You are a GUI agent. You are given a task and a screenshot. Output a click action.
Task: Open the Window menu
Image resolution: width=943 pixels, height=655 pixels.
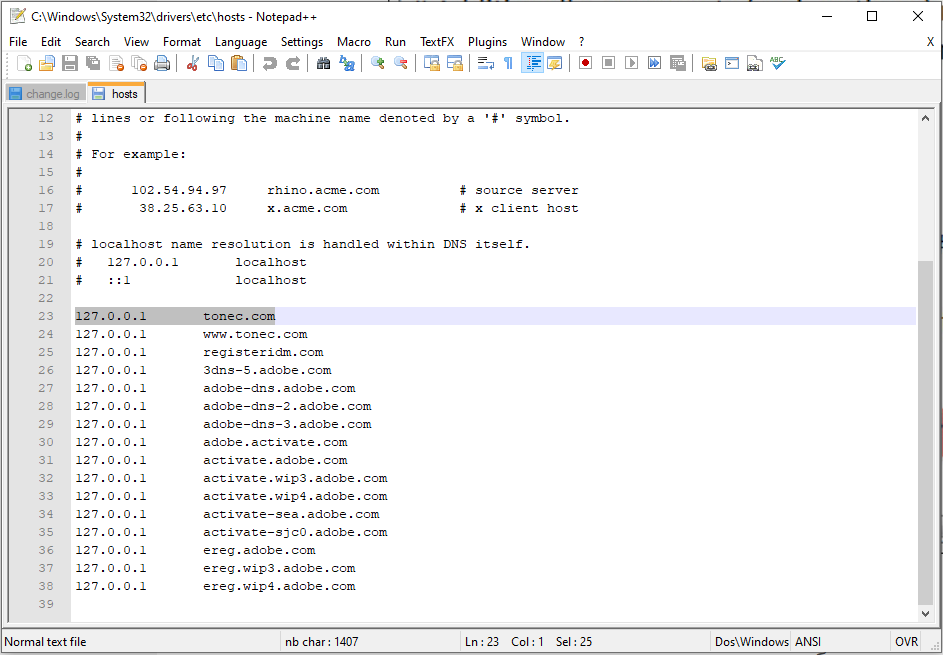pyautogui.click(x=542, y=42)
